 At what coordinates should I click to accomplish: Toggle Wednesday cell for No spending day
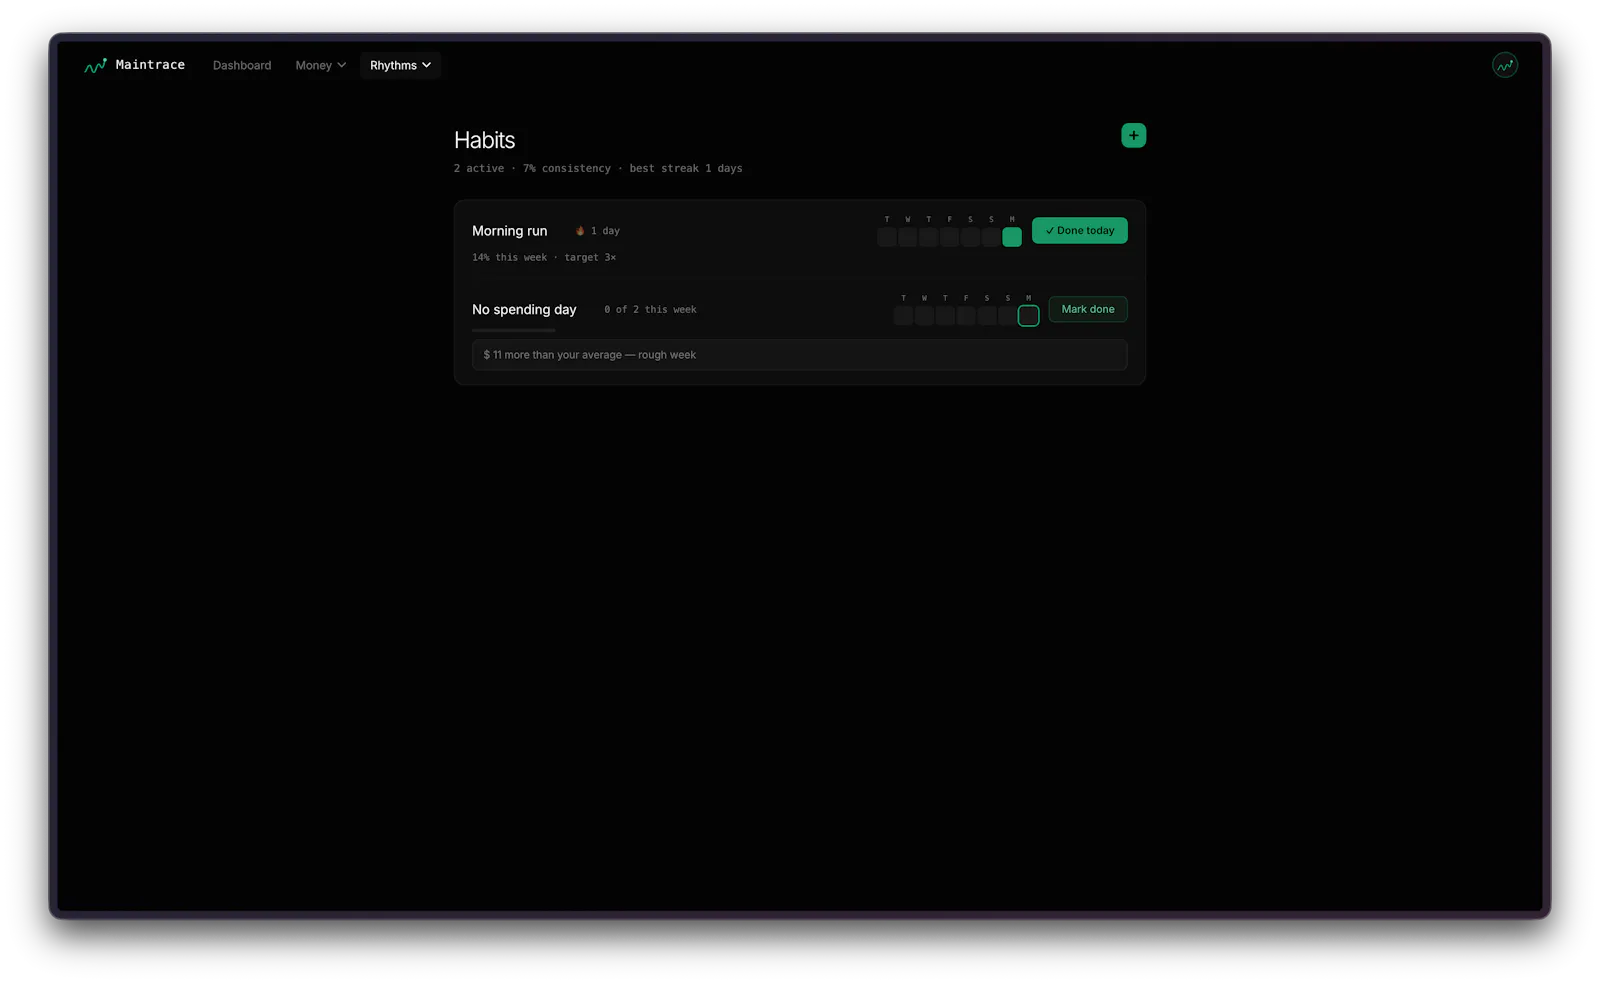pos(924,316)
